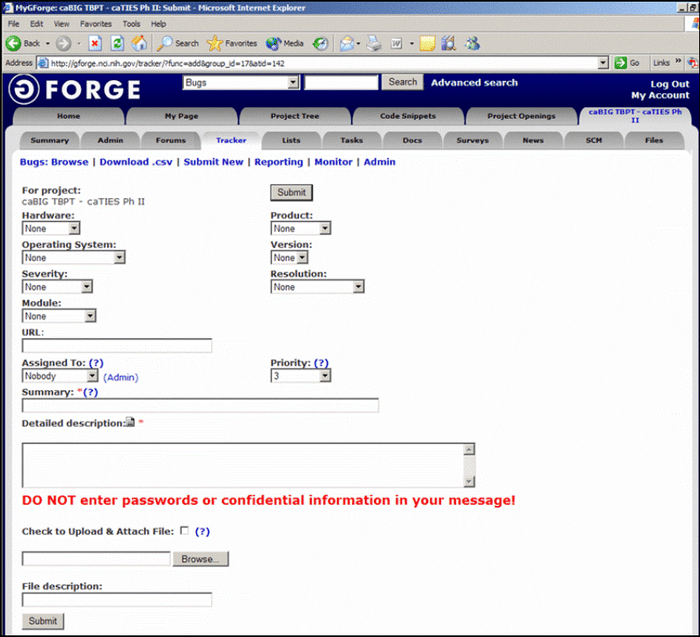The image size is (700, 637).
Task: Open the Resolution dropdown list
Action: point(317,287)
